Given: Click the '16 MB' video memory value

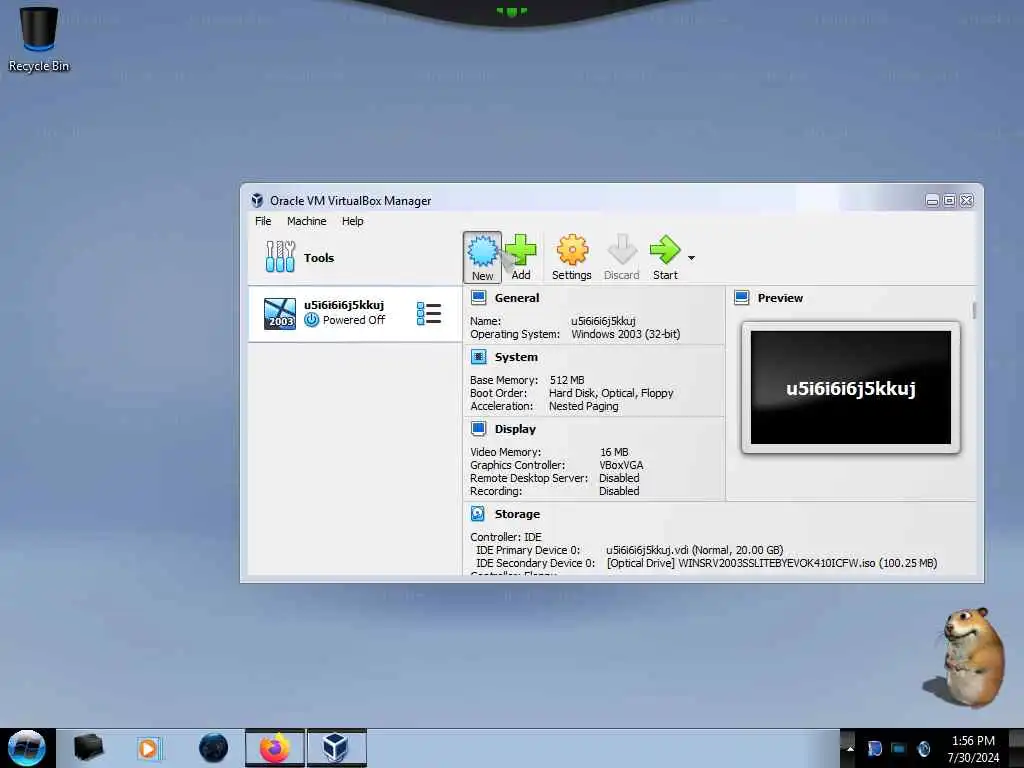Looking at the screenshot, I should coord(615,452).
